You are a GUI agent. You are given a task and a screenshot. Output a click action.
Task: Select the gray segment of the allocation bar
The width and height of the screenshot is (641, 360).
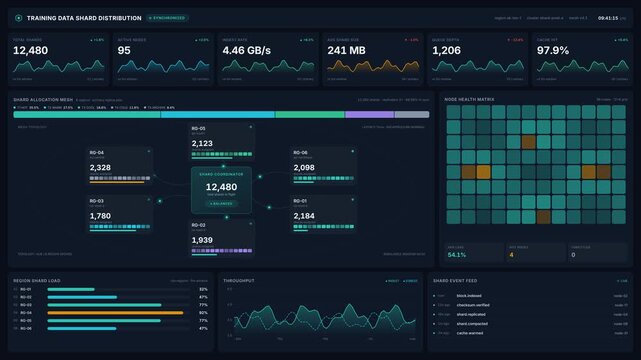pyautogui.click(x=412, y=115)
